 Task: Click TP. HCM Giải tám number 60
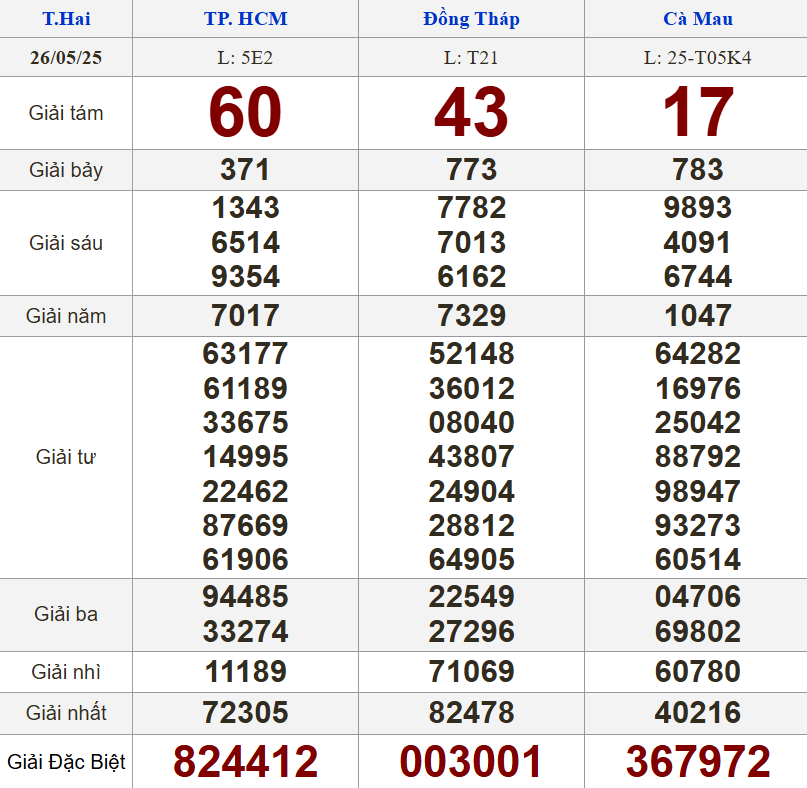point(245,113)
